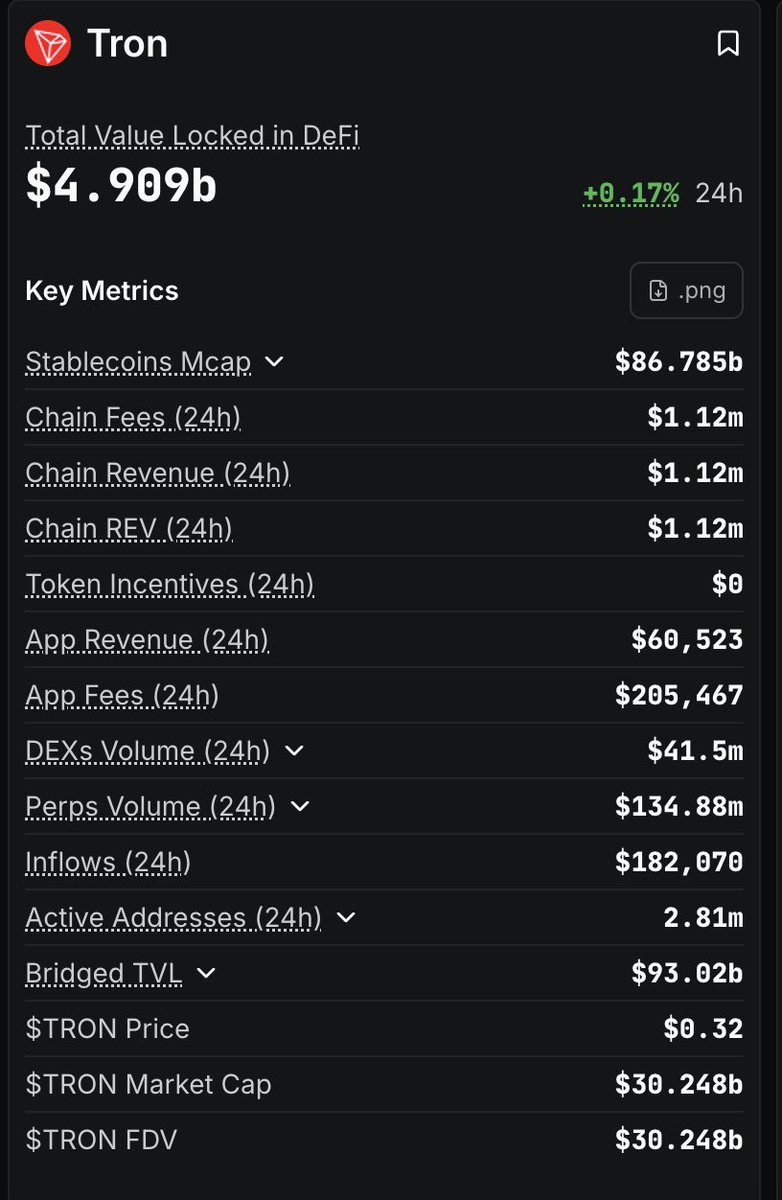Expand the Bridged TVL chevron
Screen dimensions: 782x1200
(206, 973)
